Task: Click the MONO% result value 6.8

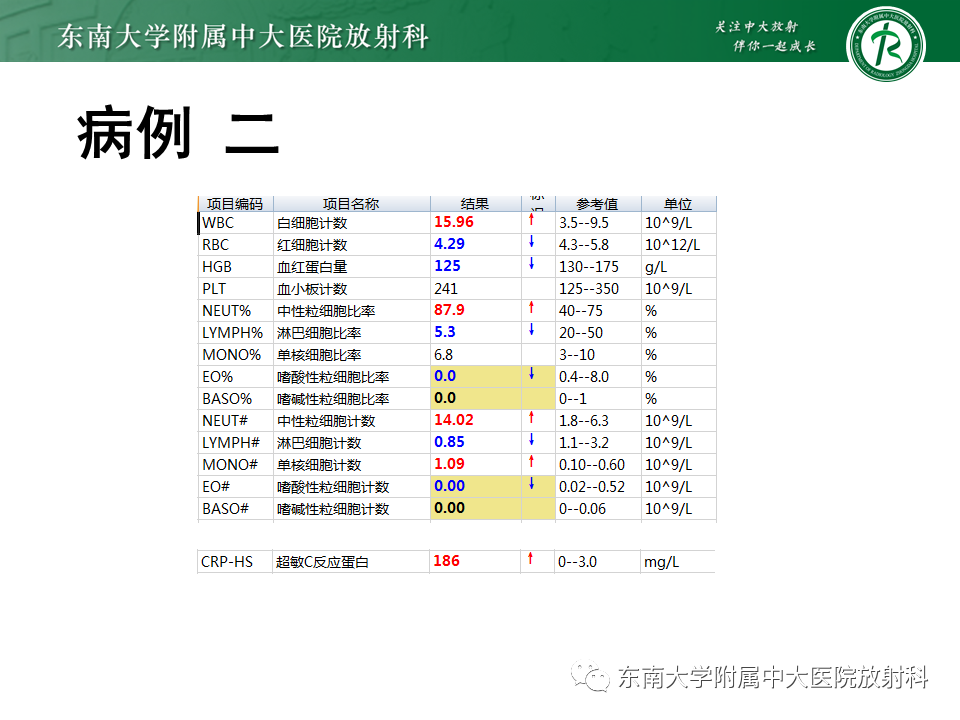Action: coord(443,355)
